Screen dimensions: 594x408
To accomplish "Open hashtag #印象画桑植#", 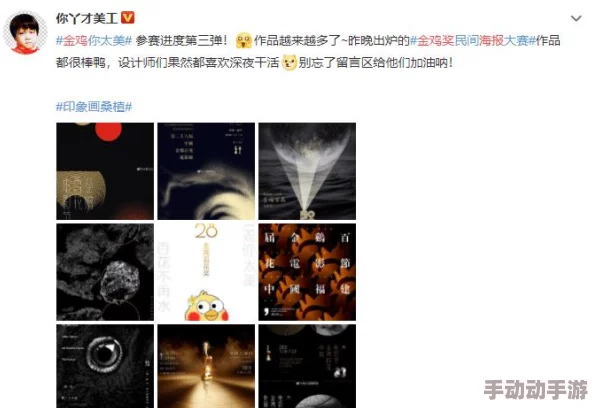I will tap(94, 107).
